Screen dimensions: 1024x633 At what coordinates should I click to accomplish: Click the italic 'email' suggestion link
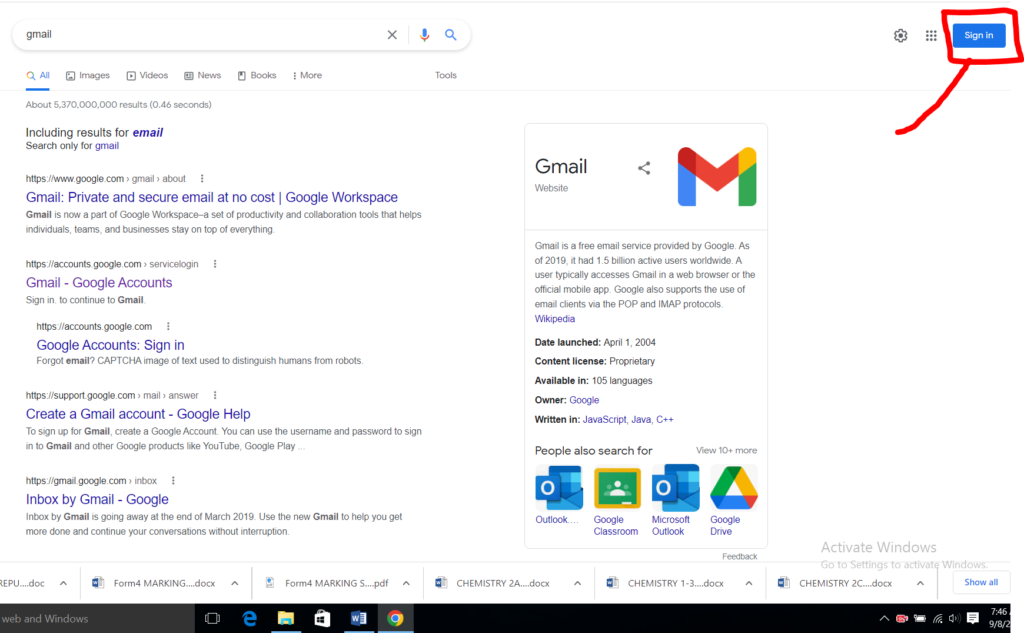148,133
